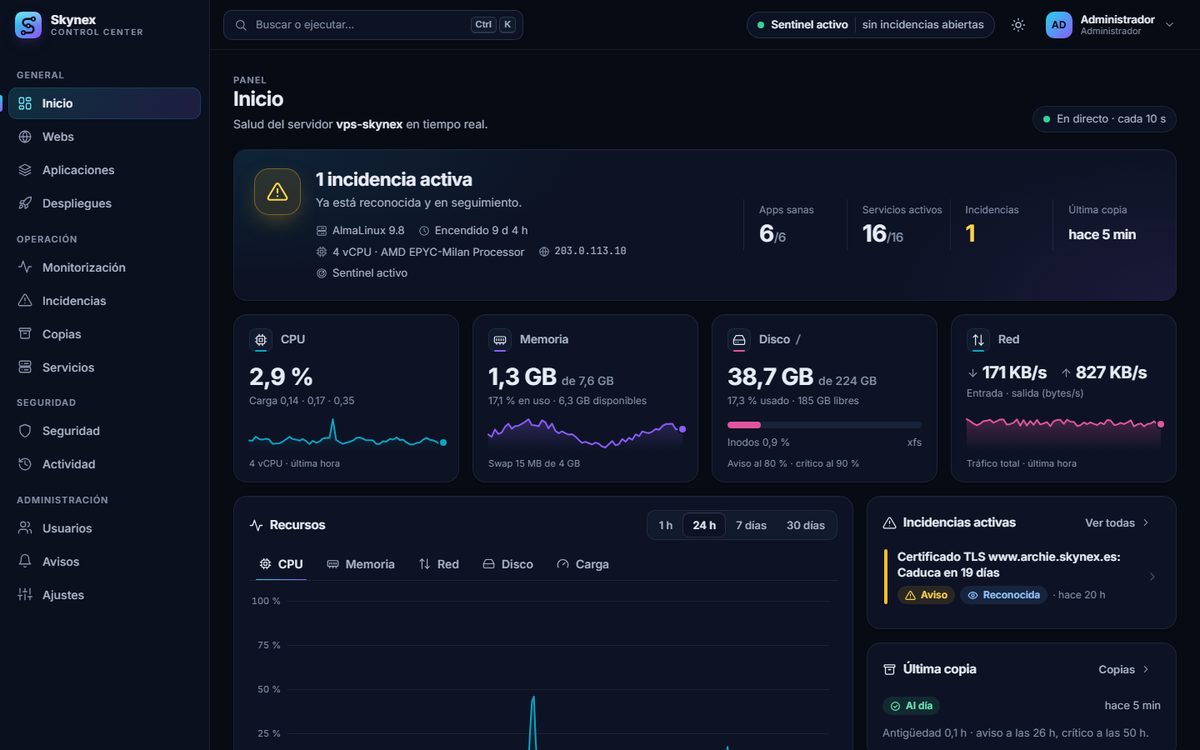Click the Reconocida badge on TLS incident
Image resolution: width=1200 pixels, height=750 pixels.
coord(1004,595)
